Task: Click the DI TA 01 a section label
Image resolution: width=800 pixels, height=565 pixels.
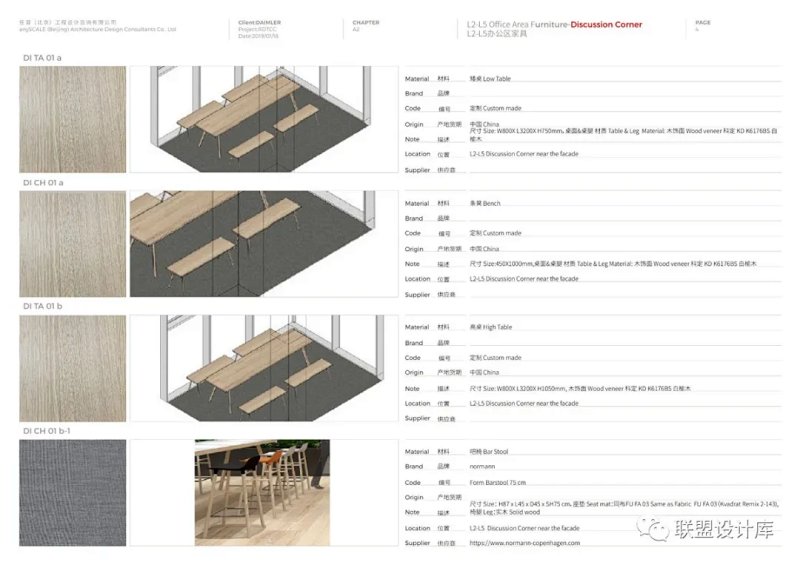Action: pyautogui.click(x=42, y=58)
